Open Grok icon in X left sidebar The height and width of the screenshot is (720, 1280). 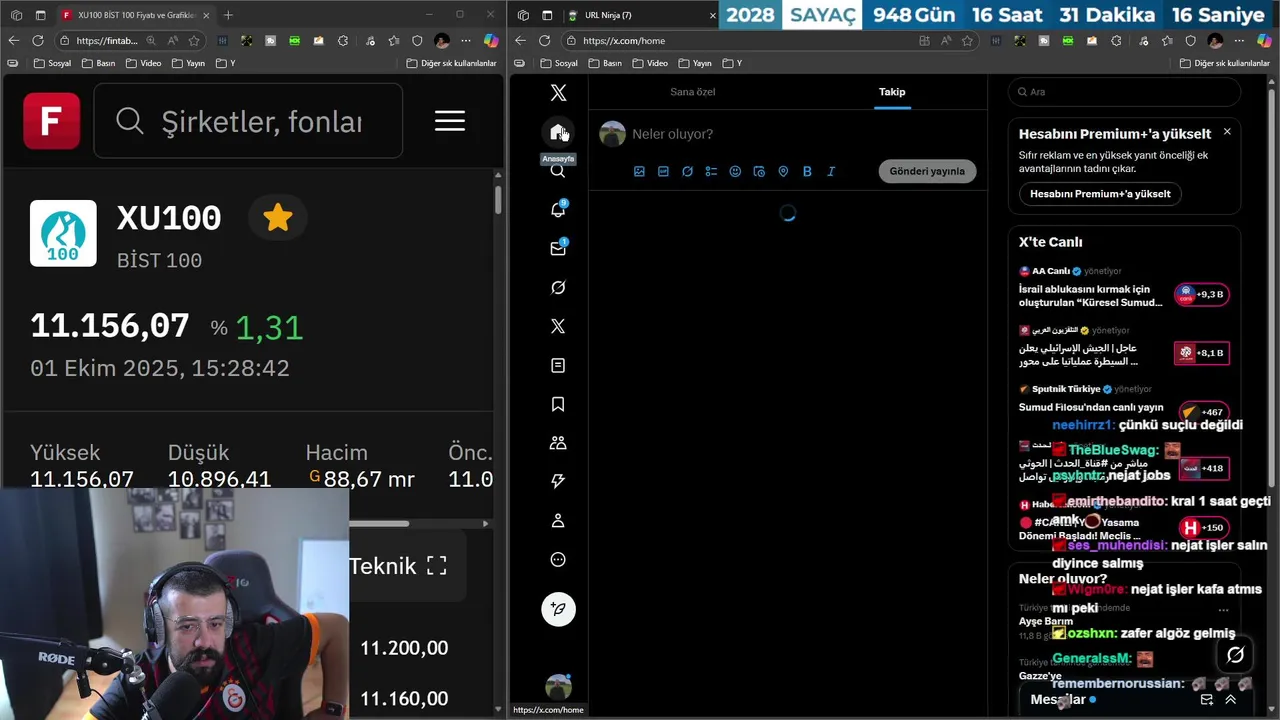558,287
